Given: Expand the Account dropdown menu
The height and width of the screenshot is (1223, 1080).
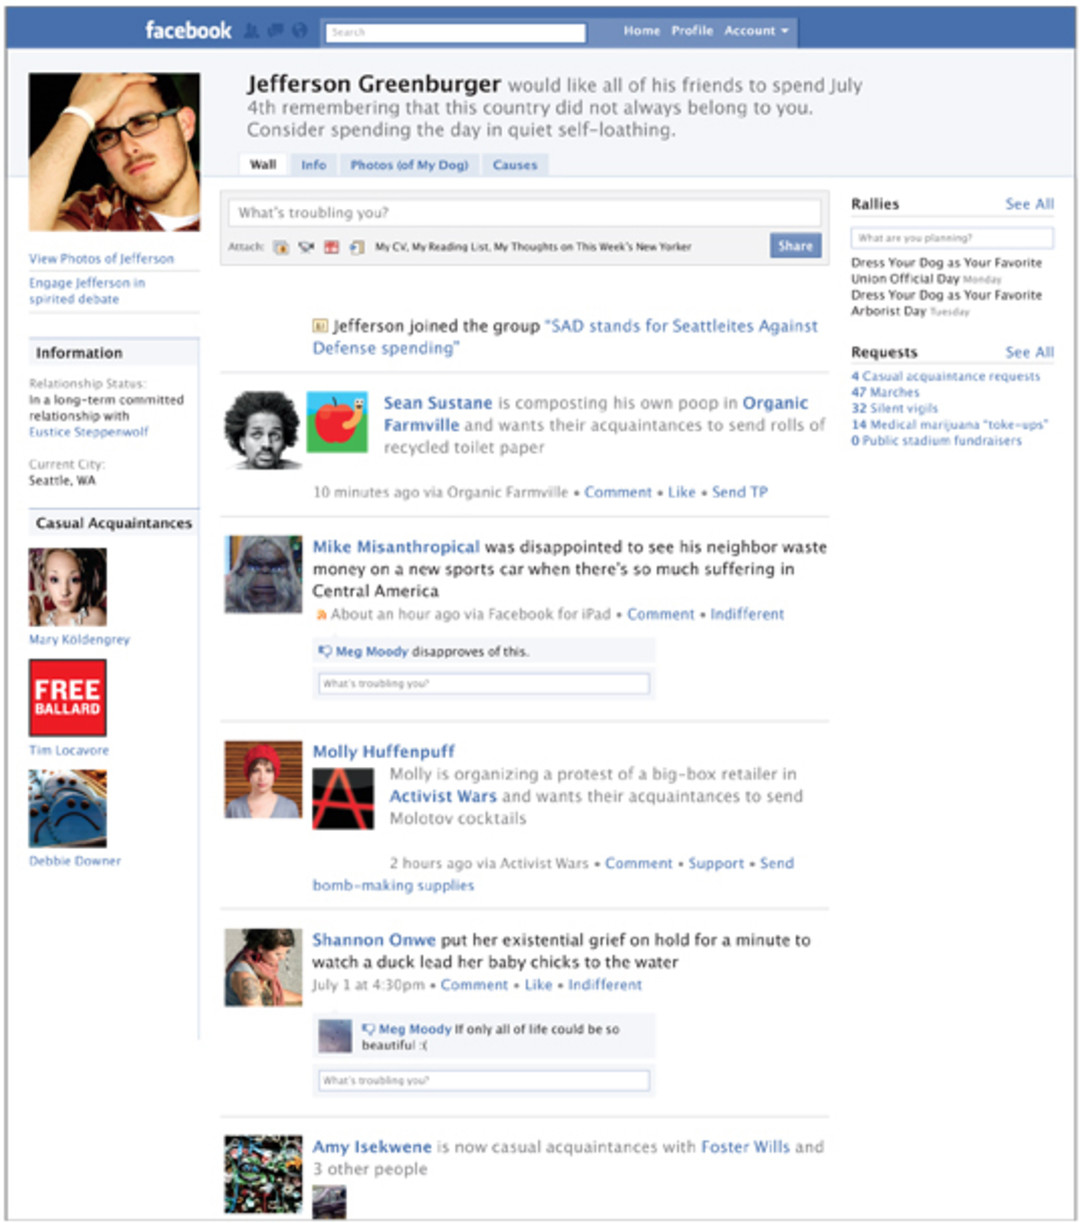Looking at the screenshot, I should pos(756,31).
